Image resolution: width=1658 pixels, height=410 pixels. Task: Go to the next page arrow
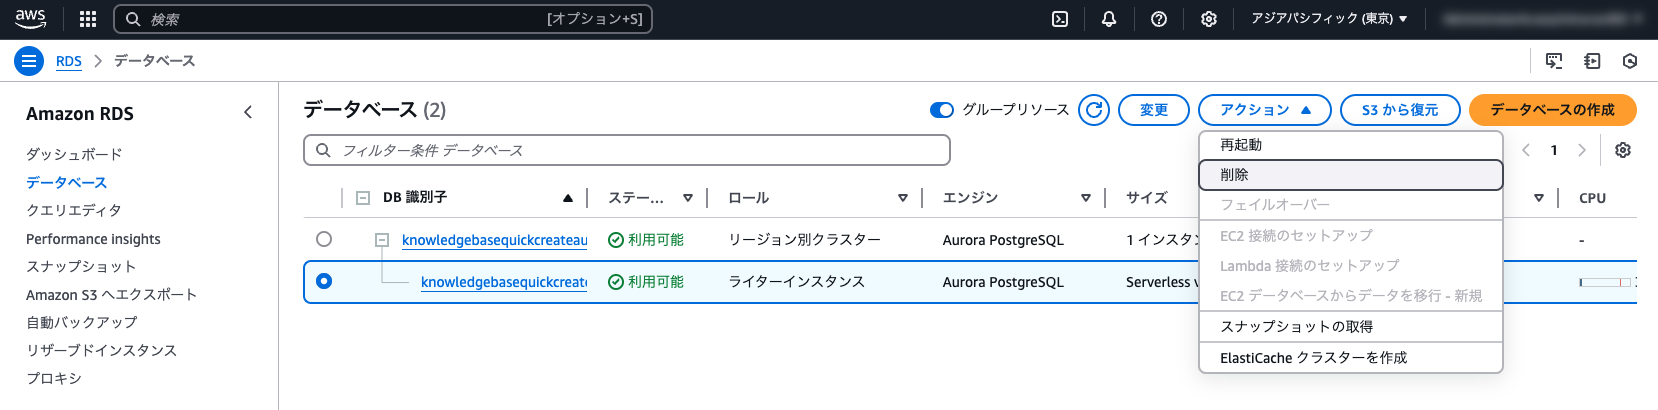[1582, 150]
